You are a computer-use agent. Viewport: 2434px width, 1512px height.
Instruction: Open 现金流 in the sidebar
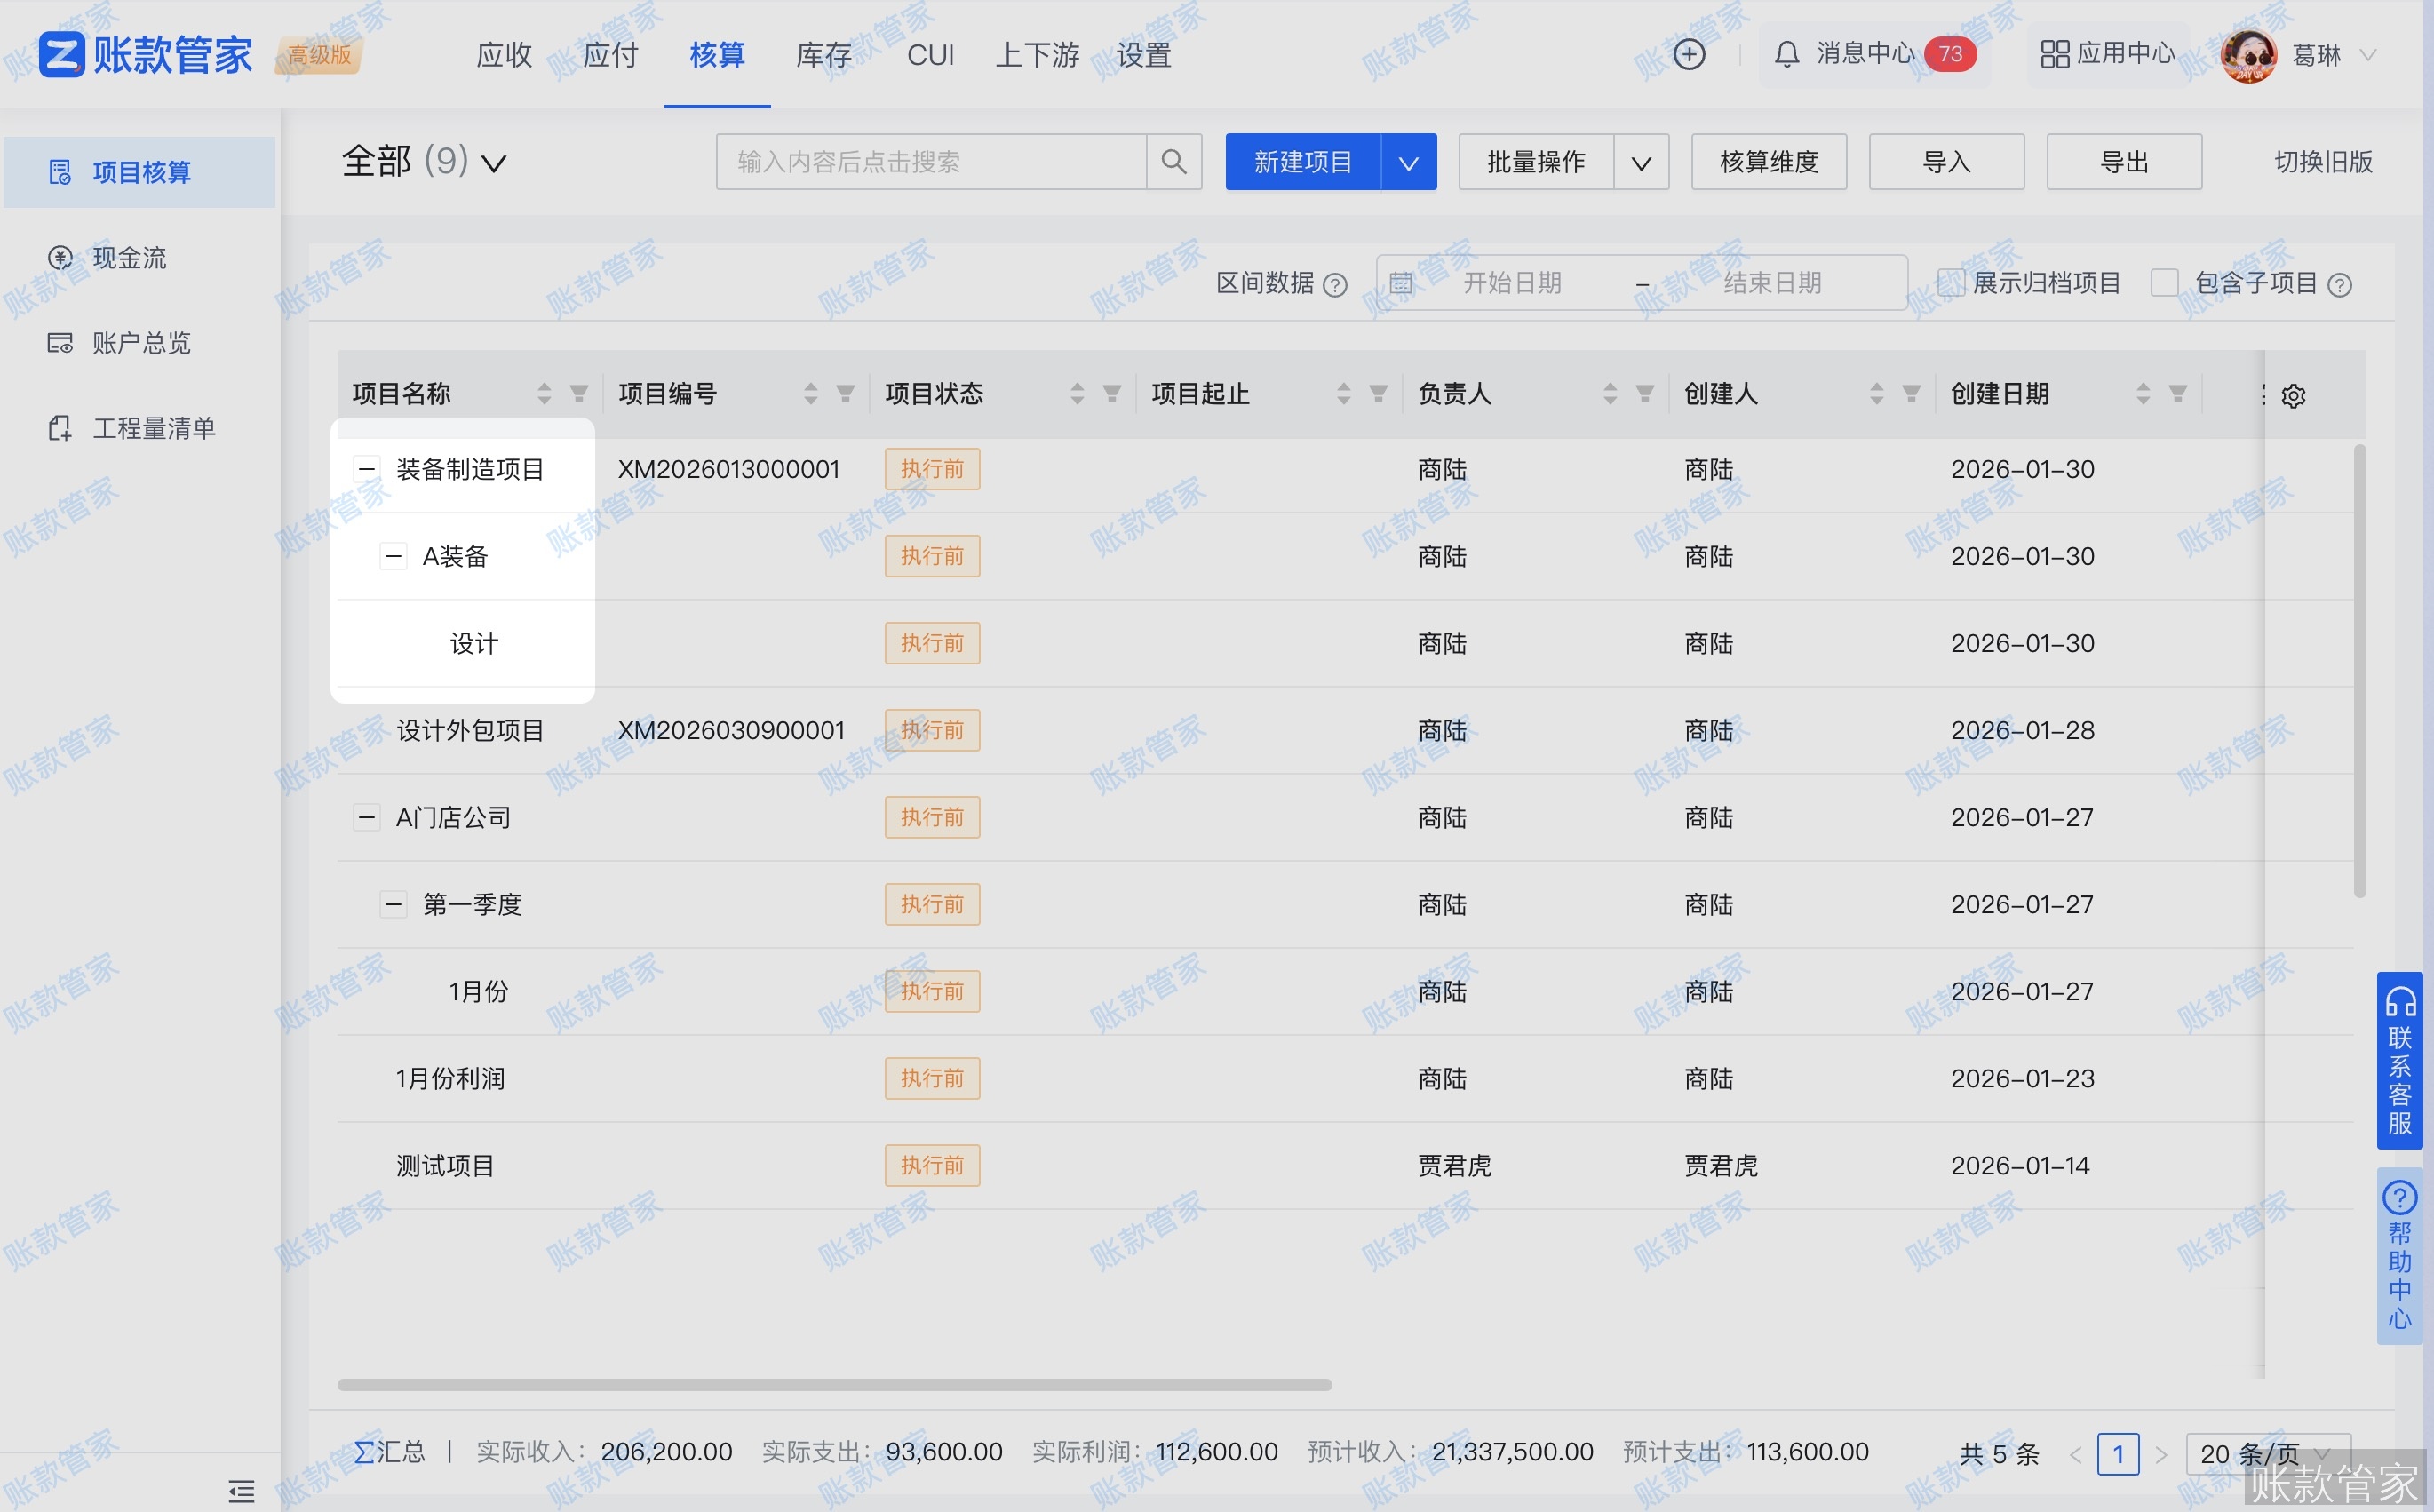[x=129, y=258]
